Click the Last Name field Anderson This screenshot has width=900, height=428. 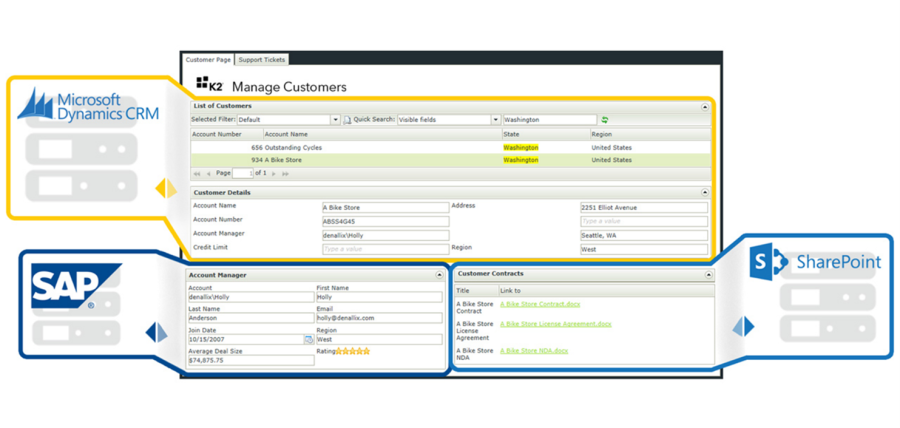251,318
